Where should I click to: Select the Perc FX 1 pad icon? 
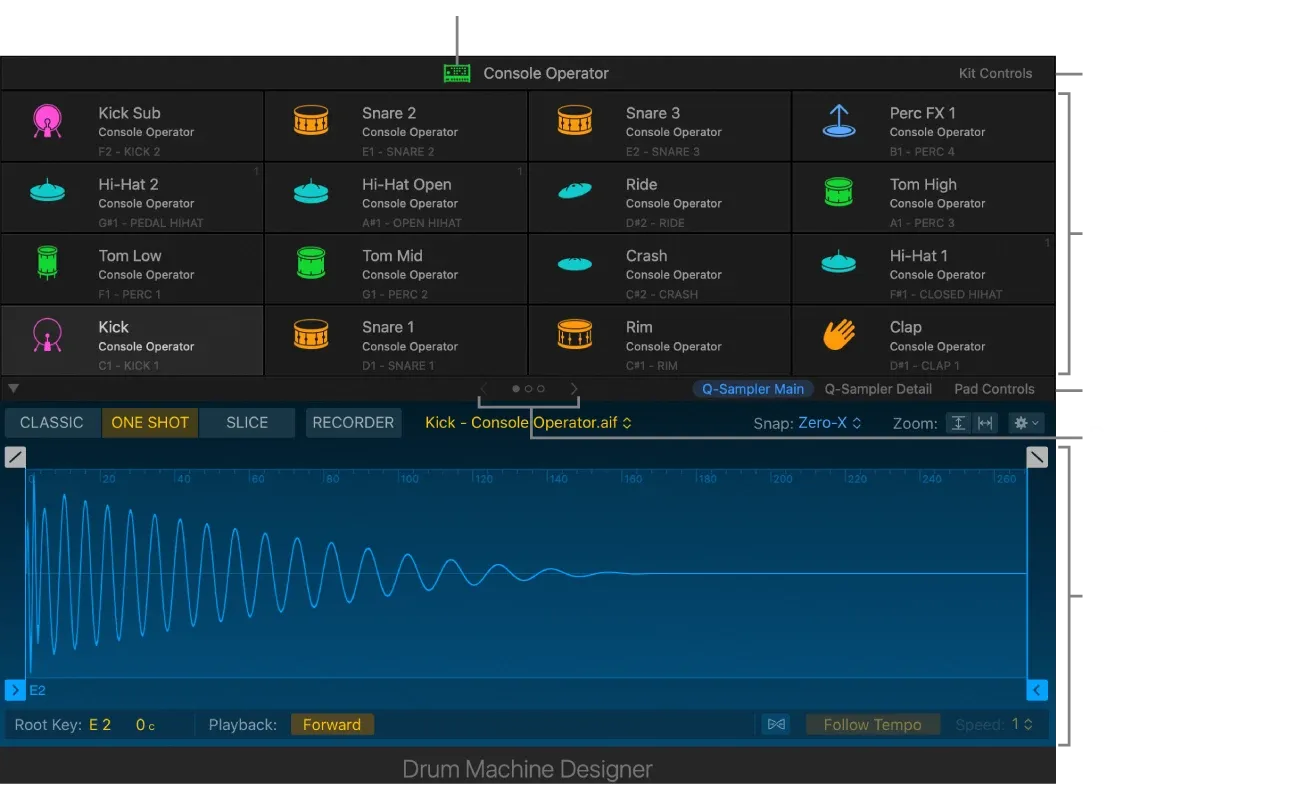tap(839, 121)
